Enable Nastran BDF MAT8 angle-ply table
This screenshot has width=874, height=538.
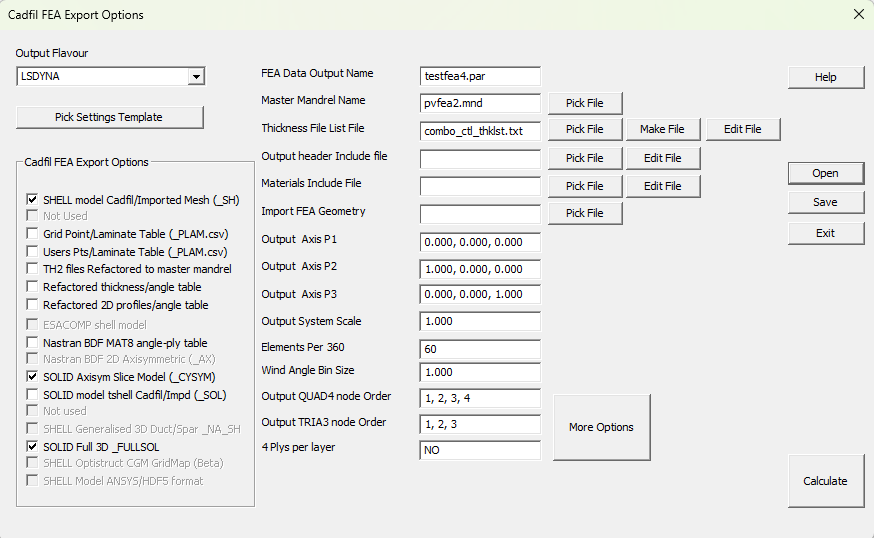[x=32, y=342]
